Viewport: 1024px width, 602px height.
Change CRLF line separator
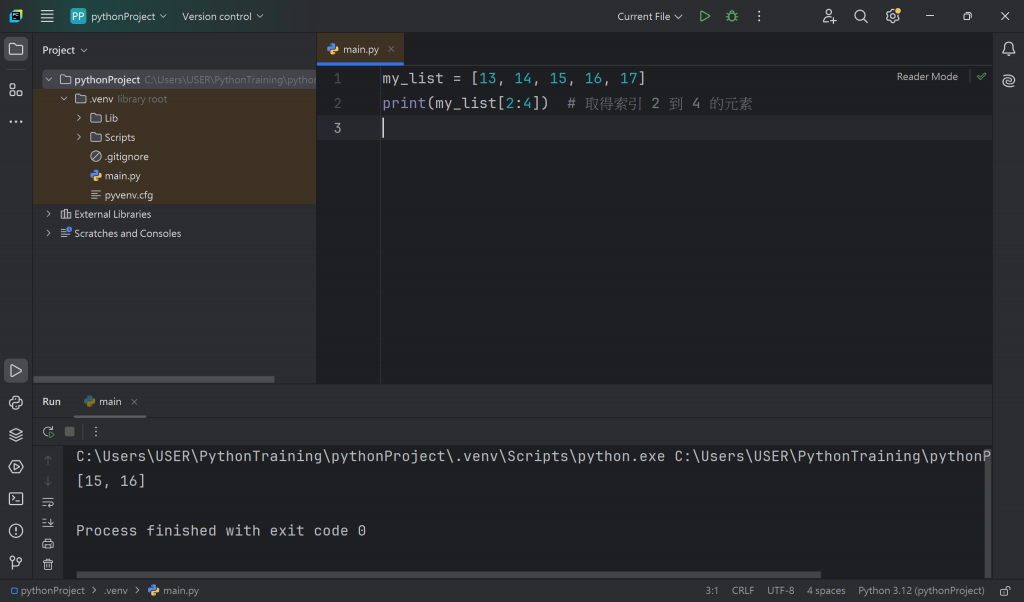click(x=743, y=591)
